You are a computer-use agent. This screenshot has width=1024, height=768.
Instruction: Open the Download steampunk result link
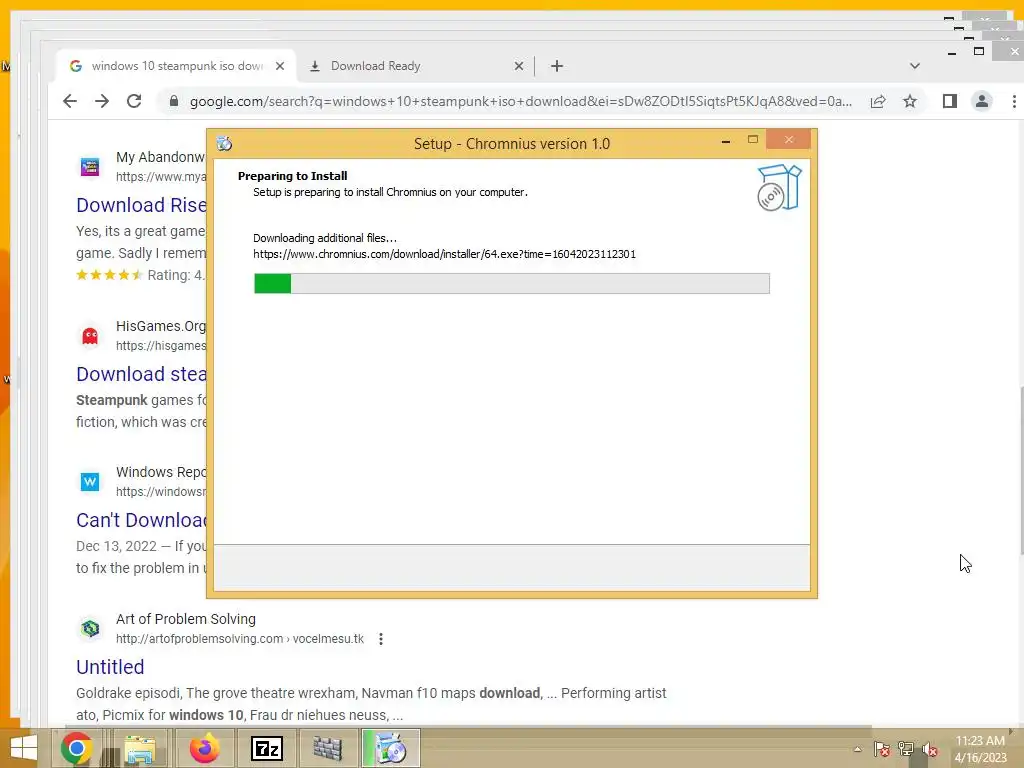click(141, 374)
